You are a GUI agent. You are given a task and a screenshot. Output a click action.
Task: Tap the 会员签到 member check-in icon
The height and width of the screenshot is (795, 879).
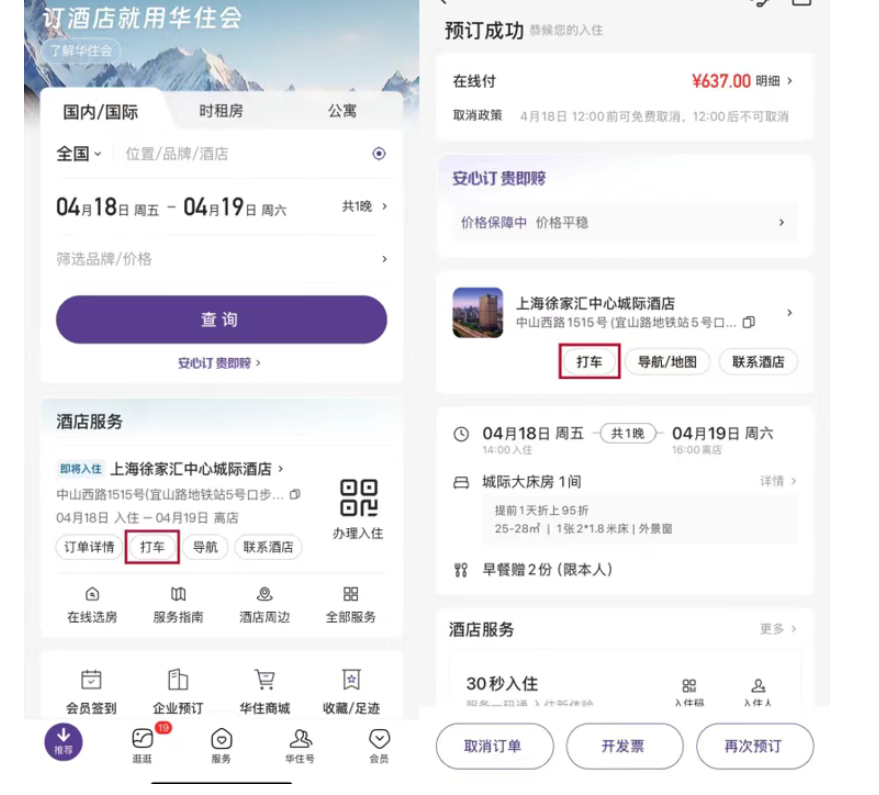(x=91, y=680)
